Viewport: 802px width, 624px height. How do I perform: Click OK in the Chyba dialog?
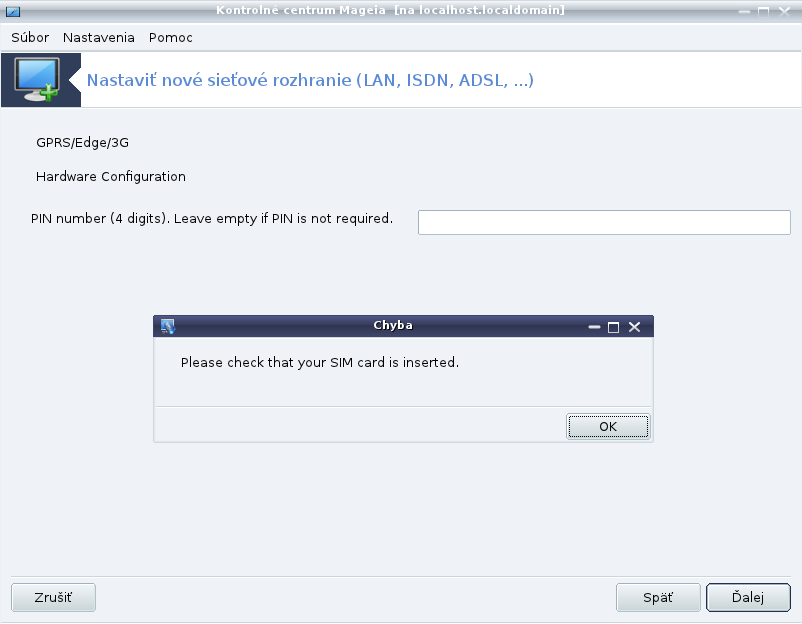coord(608,427)
